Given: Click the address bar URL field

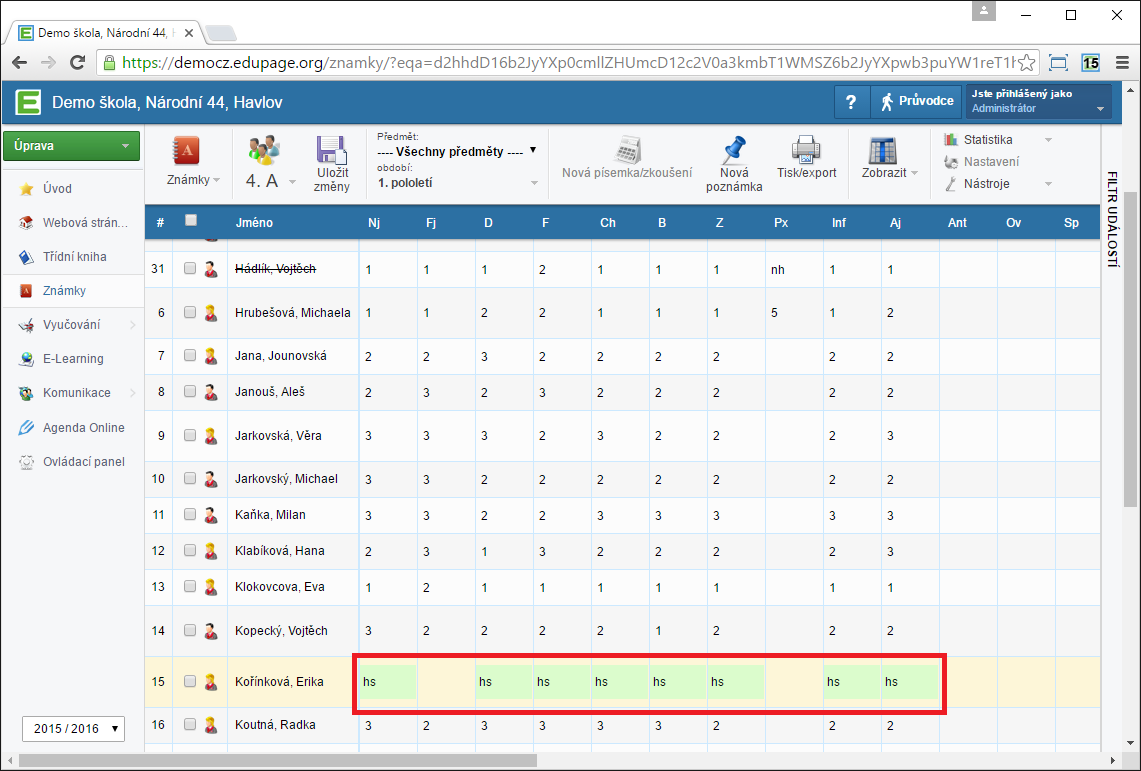Looking at the screenshot, I should pyautogui.click(x=568, y=63).
